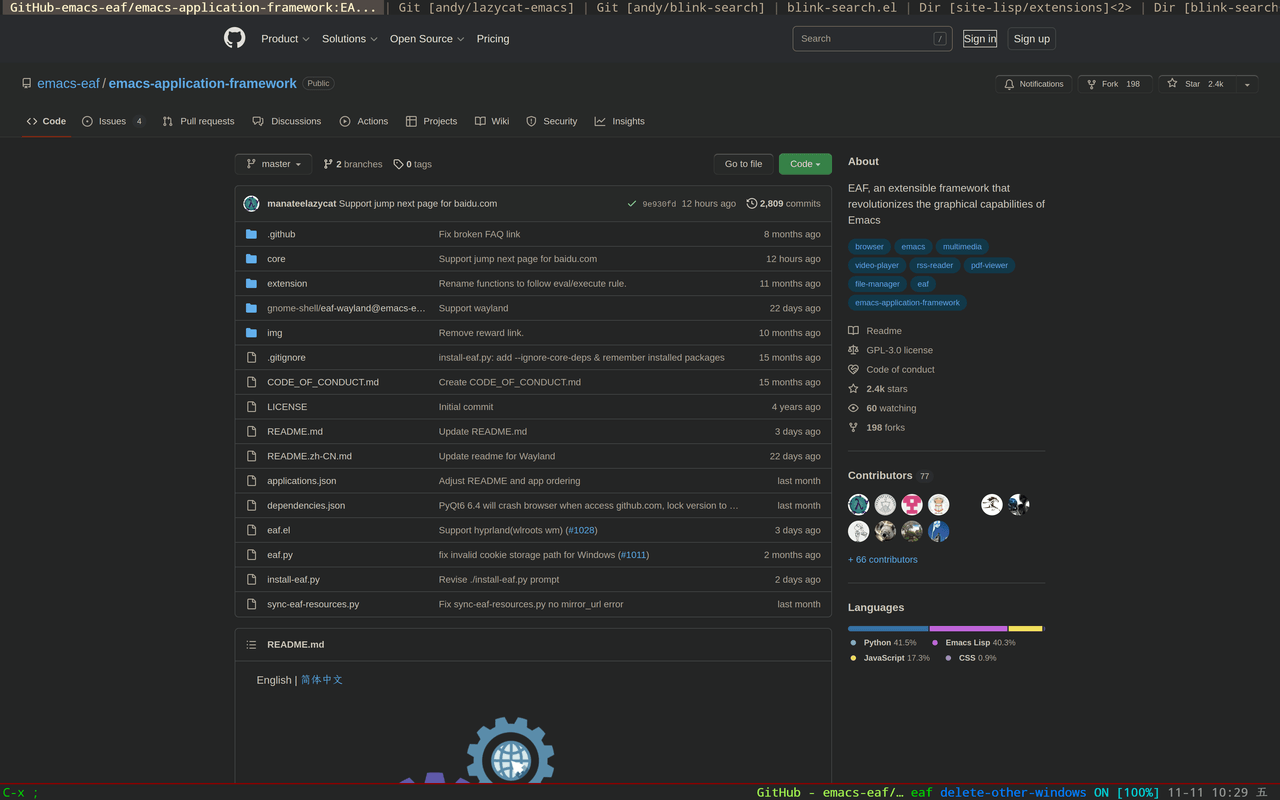Click the Sign in link
The width and height of the screenshot is (1280, 800).
(980, 39)
